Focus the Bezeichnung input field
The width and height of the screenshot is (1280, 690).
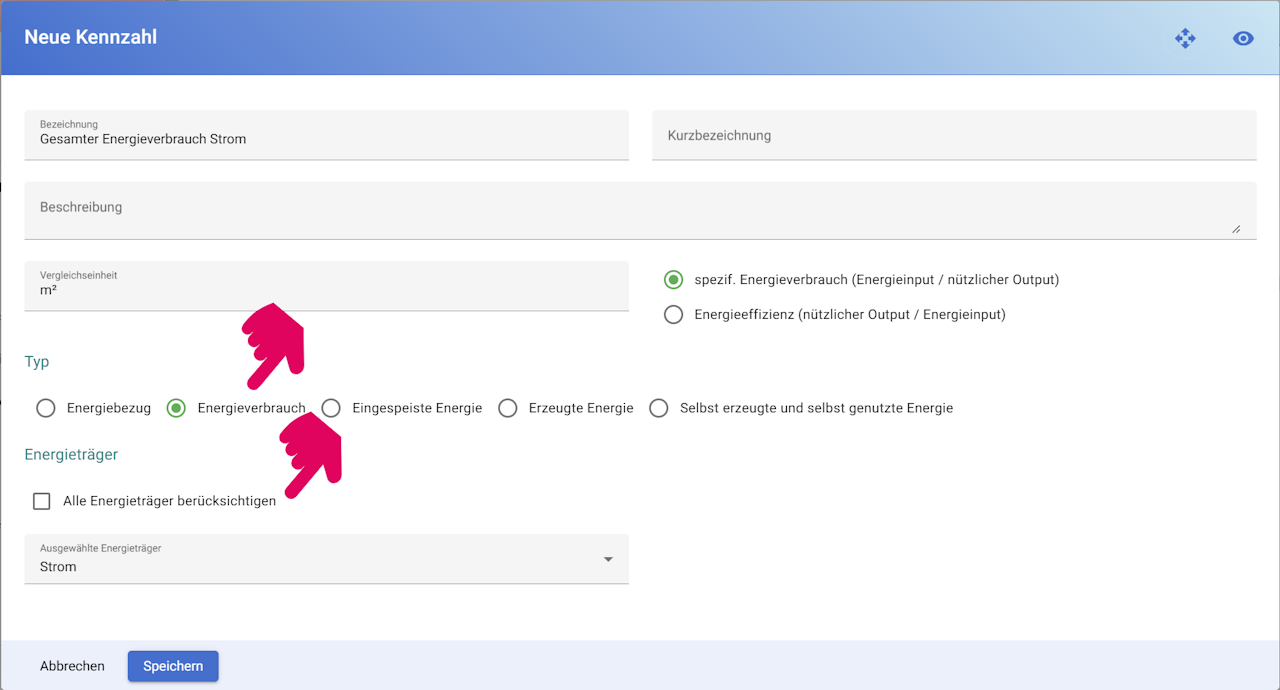[x=327, y=135]
